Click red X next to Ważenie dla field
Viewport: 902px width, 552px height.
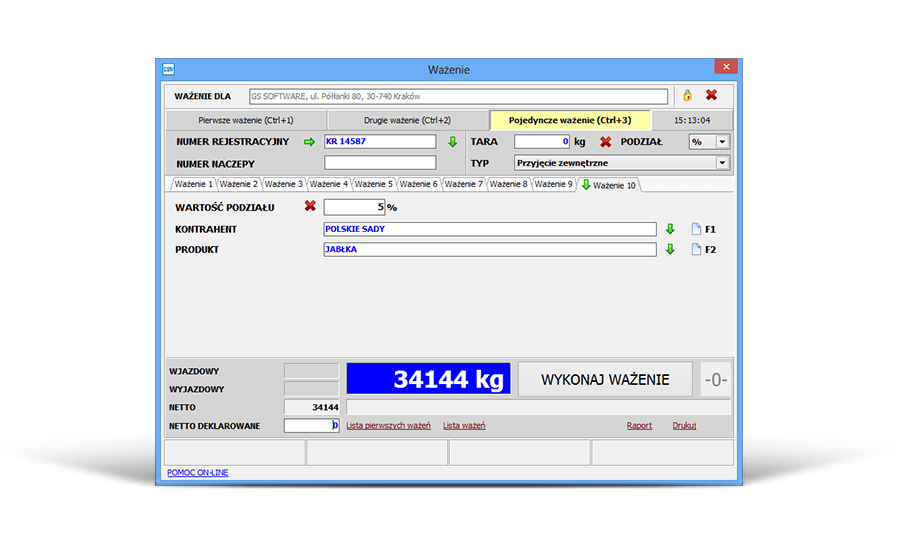click(x=711, y=96)
